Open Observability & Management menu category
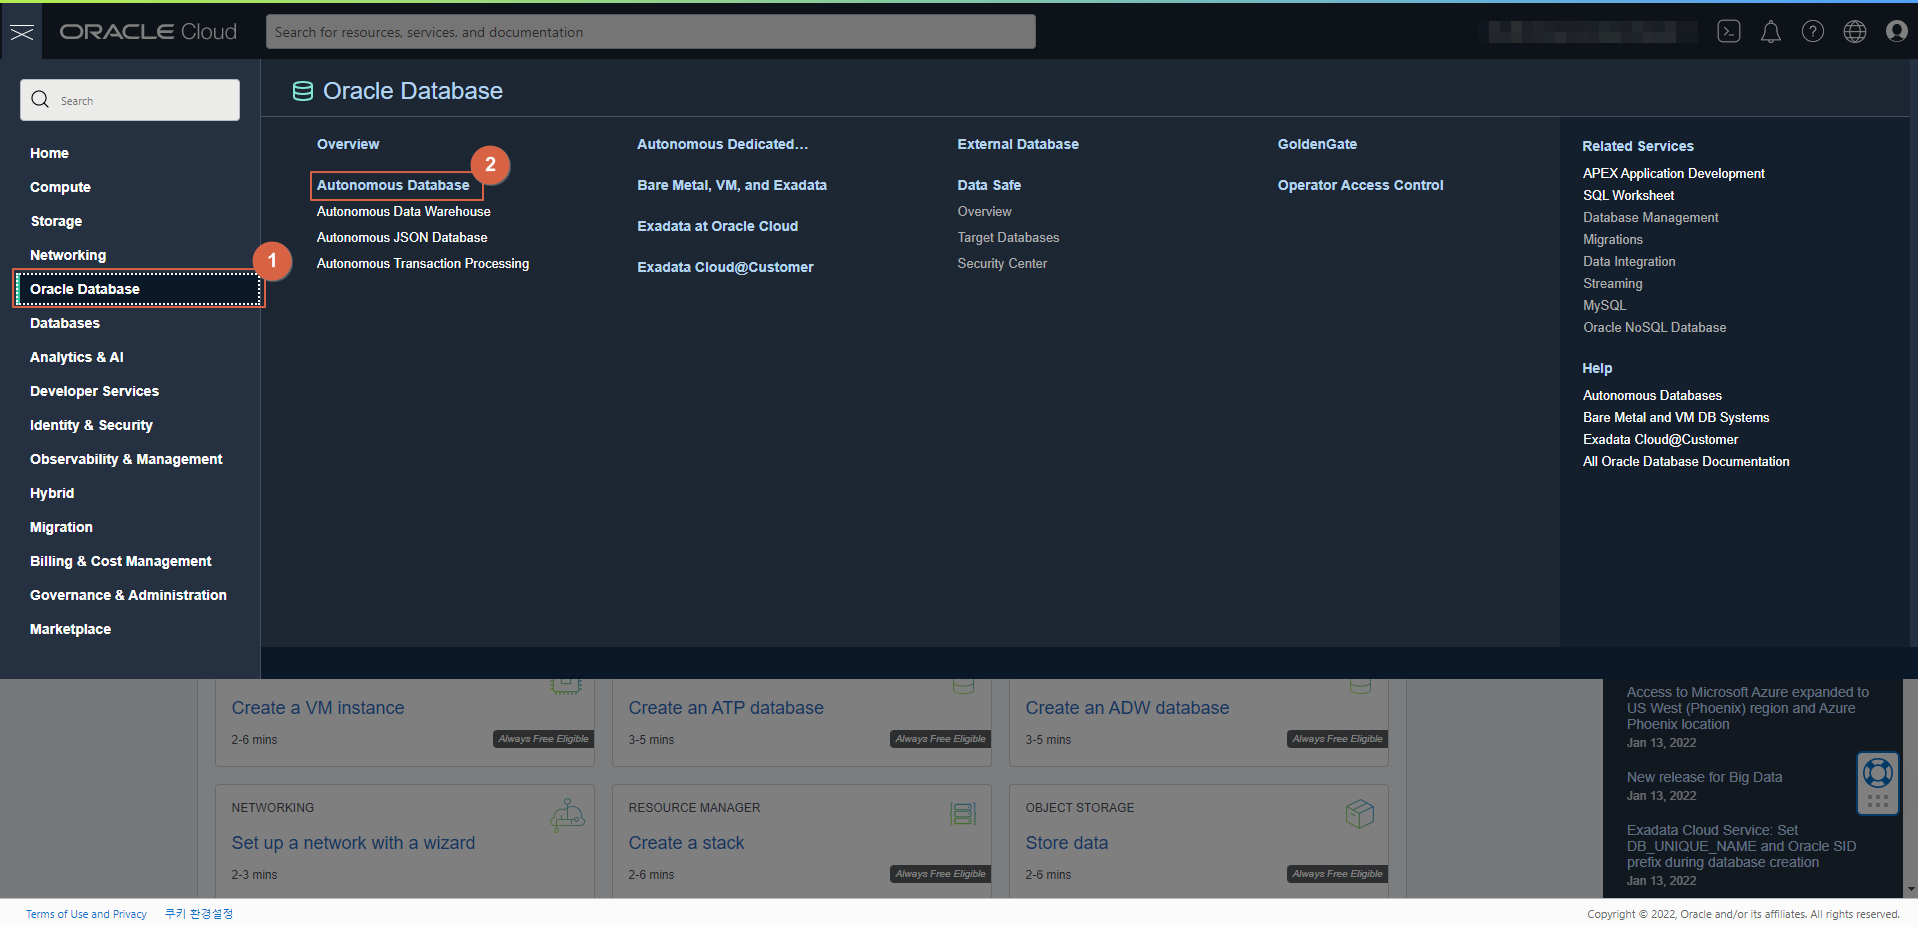Viewport: 1918px width, 927px height. [126, 459]
